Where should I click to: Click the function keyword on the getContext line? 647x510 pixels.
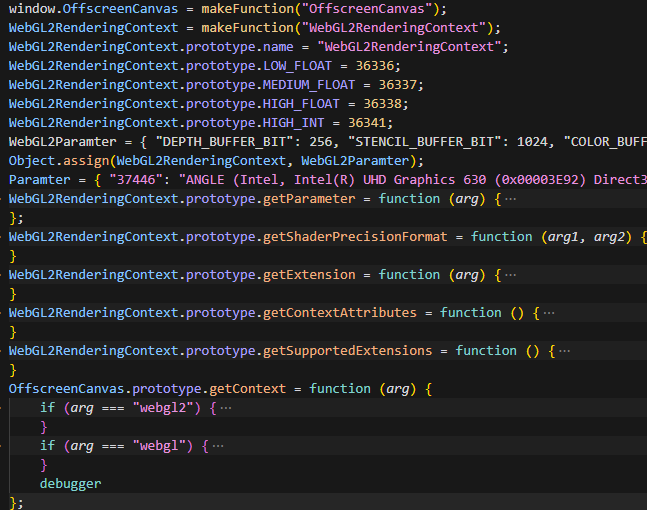coord(340,388)
